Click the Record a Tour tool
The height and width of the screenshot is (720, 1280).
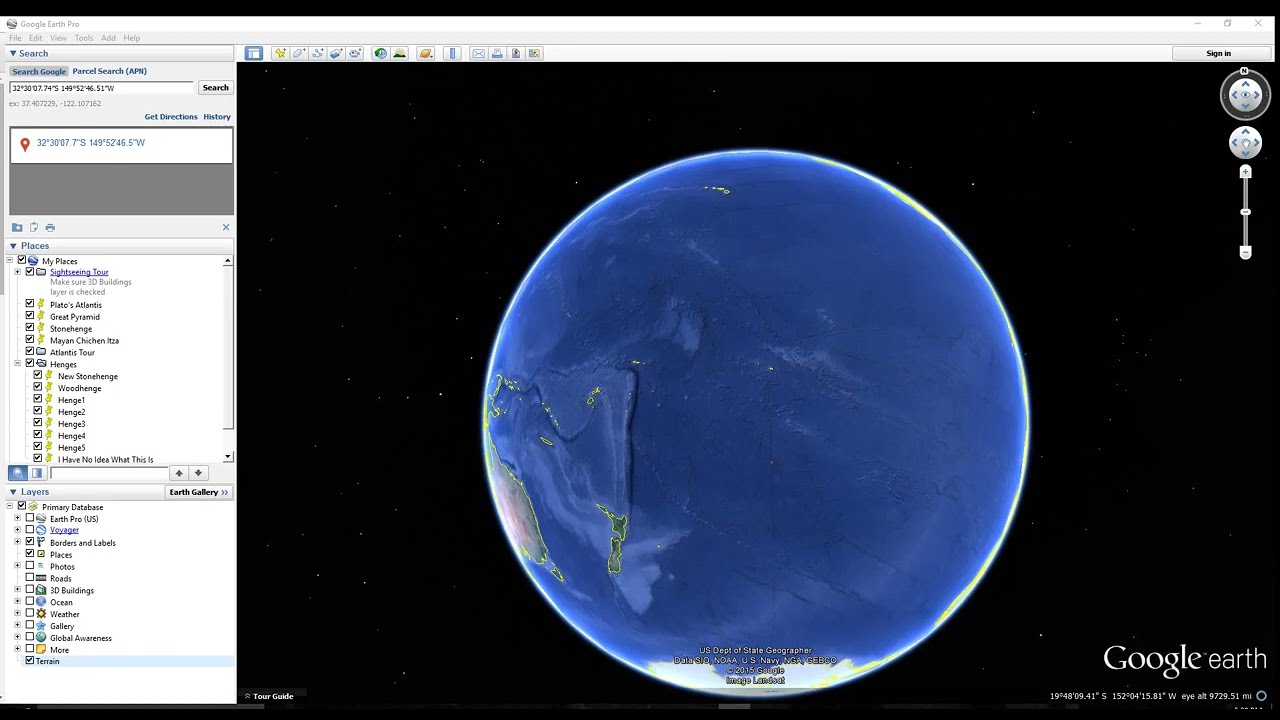[356, 53]
